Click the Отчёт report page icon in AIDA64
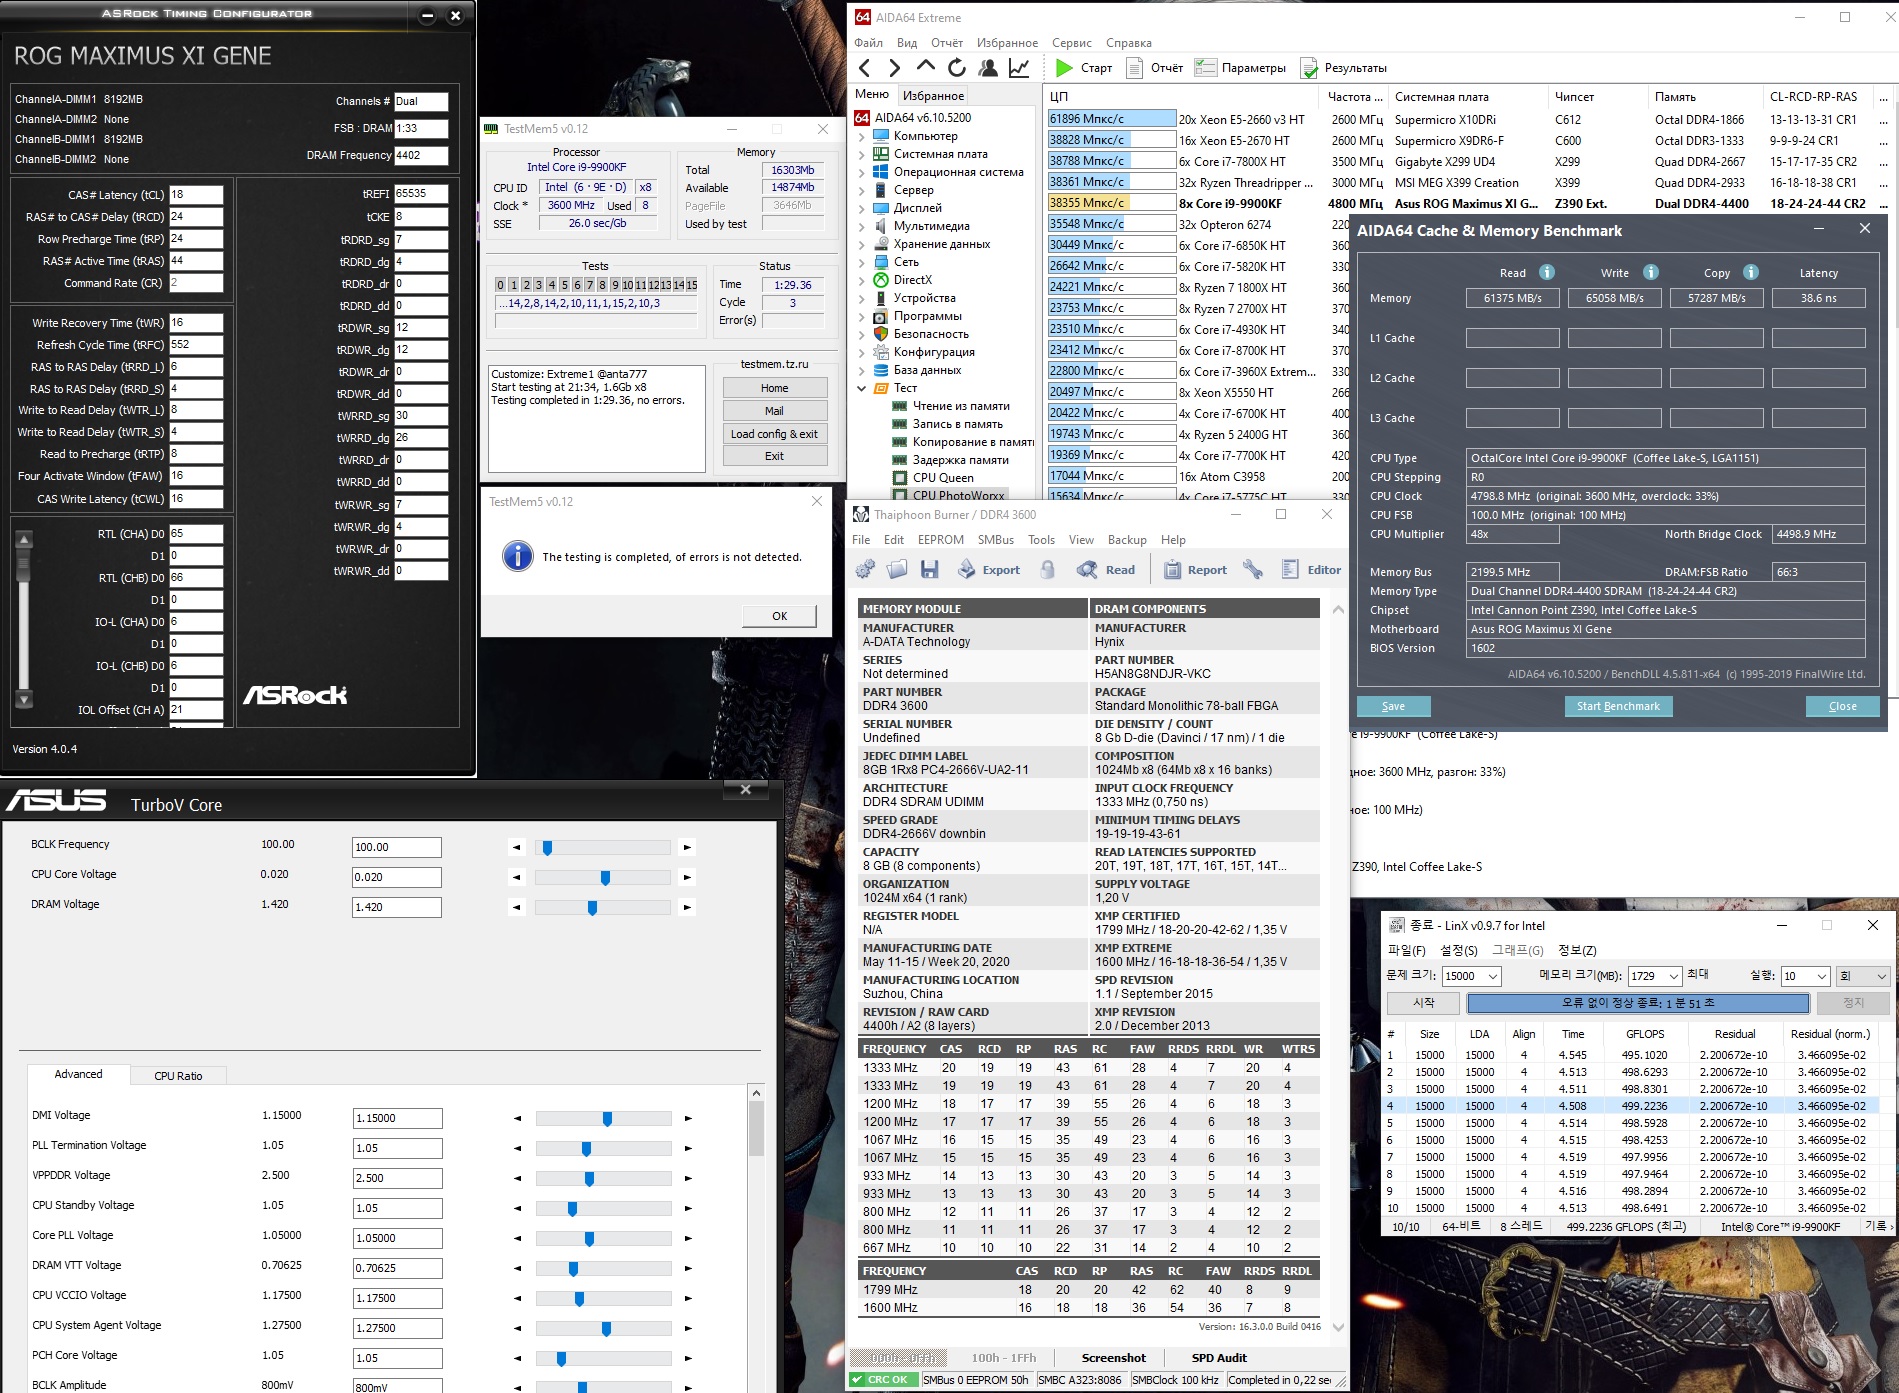The image size is (1899, 1393). pyautogui.click(x=1134, y=68)
